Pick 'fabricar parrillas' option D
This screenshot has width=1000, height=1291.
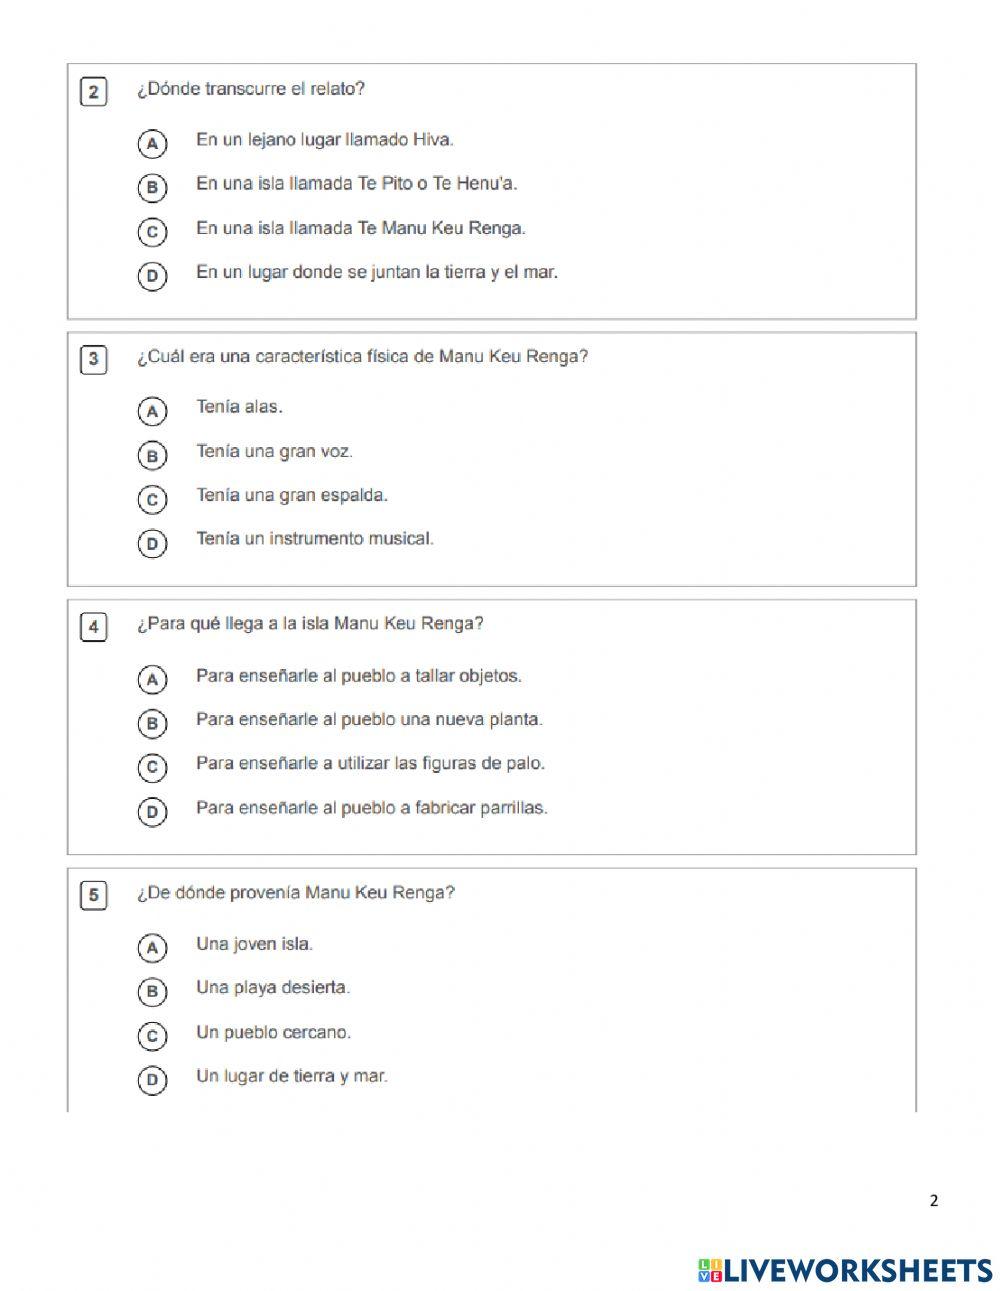click(x=152, y=811)
